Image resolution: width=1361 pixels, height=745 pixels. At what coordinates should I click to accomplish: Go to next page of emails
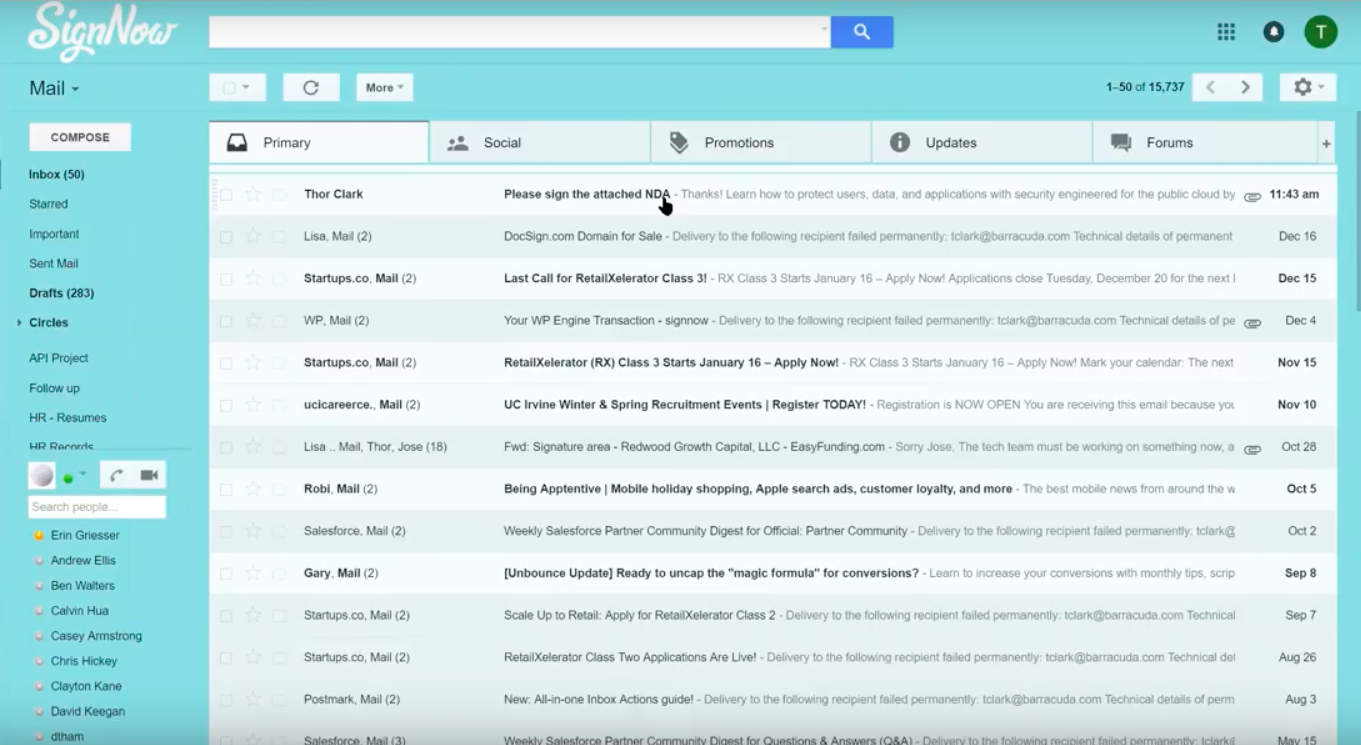click(1245, 88)
